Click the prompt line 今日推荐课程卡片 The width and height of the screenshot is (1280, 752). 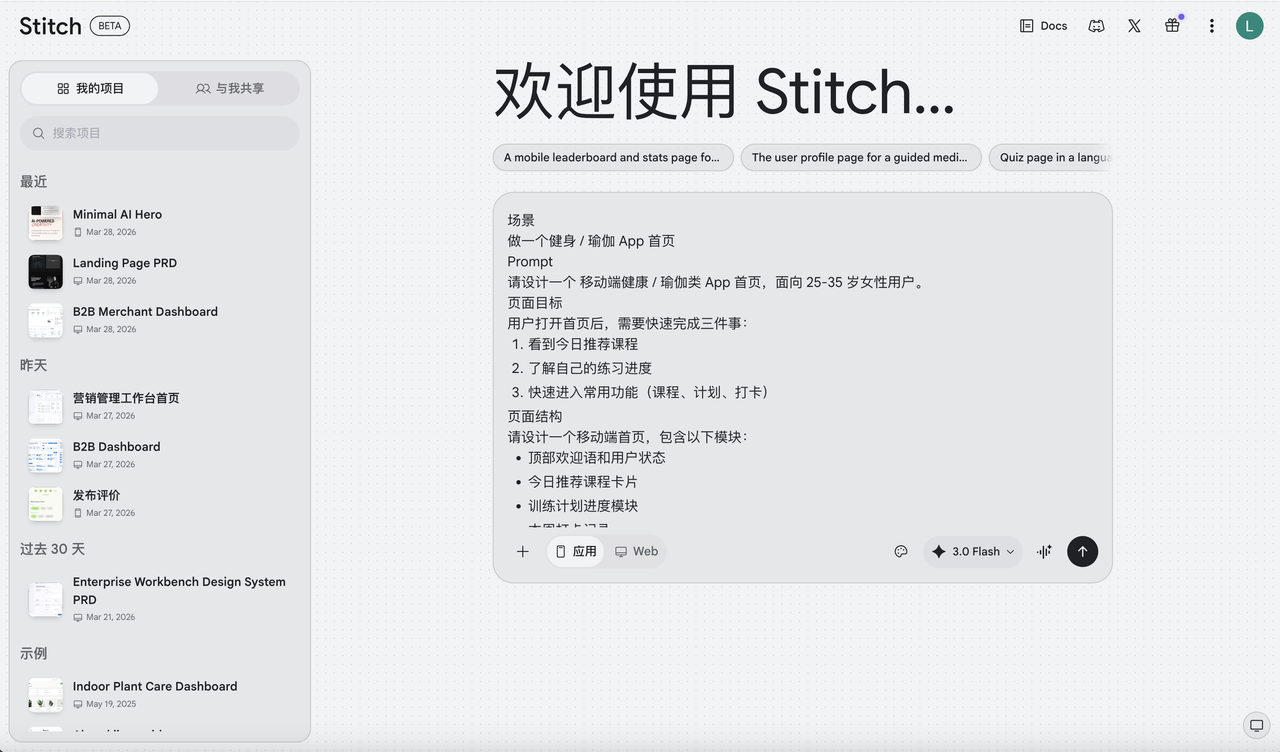(x=583, y=482)
